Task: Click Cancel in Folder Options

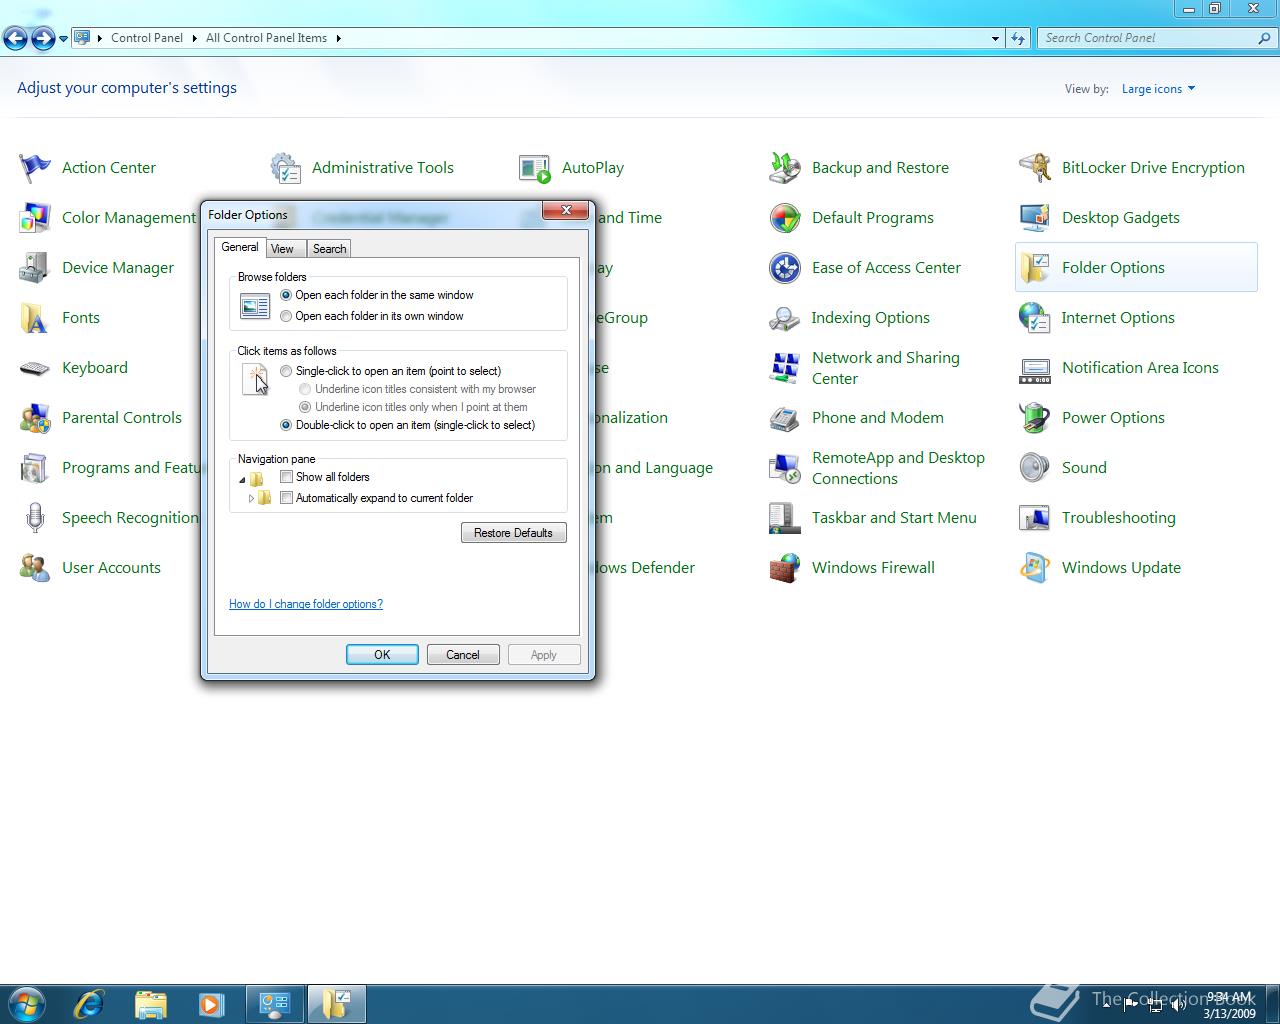Action: click(463, 655)
